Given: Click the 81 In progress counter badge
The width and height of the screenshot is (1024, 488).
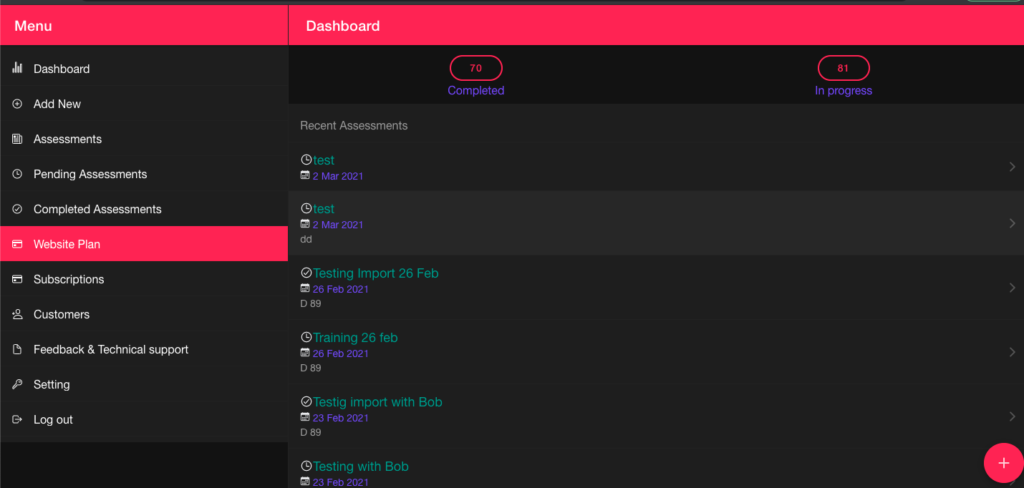Looking at the screenshot, I should click(843, 68).
